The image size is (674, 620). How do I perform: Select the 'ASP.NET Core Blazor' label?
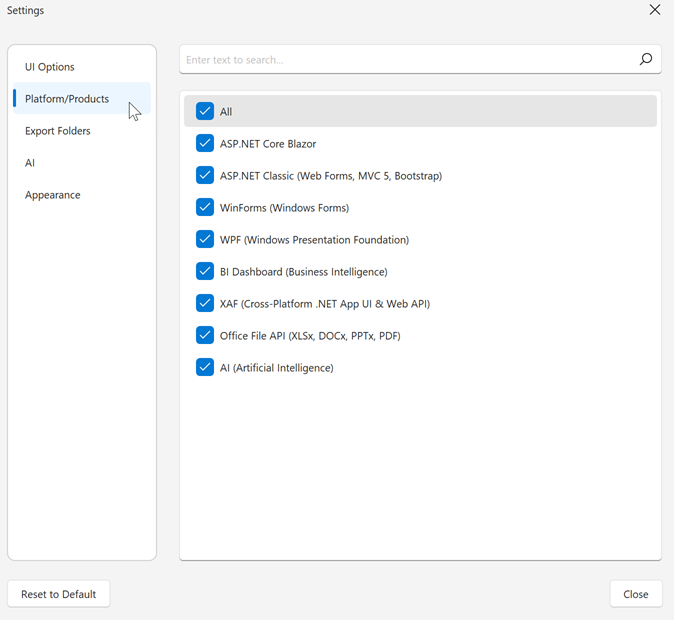(268, 144)
